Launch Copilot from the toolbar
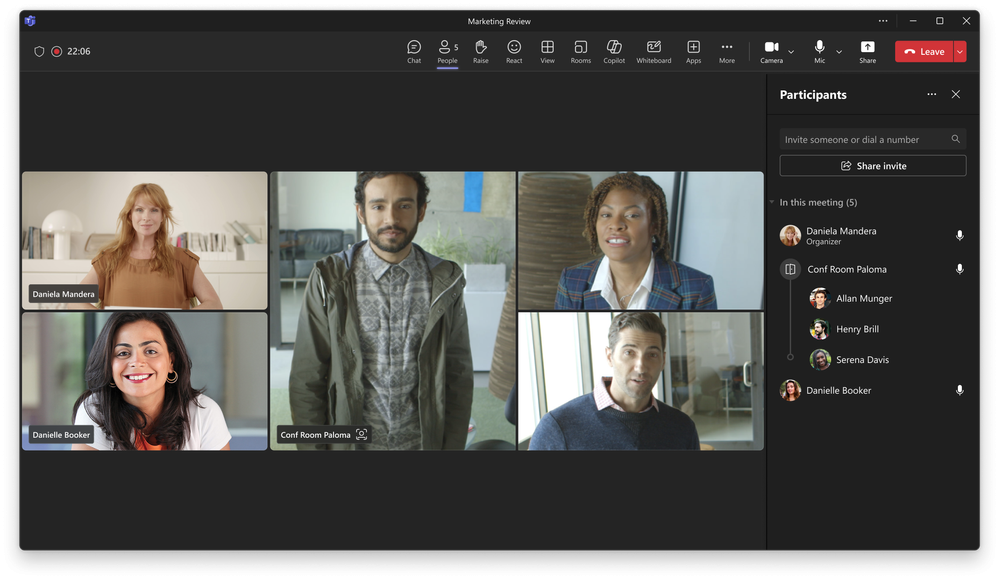Image resolution: width=999 pixels, height=579 pixels. [614, 51]
